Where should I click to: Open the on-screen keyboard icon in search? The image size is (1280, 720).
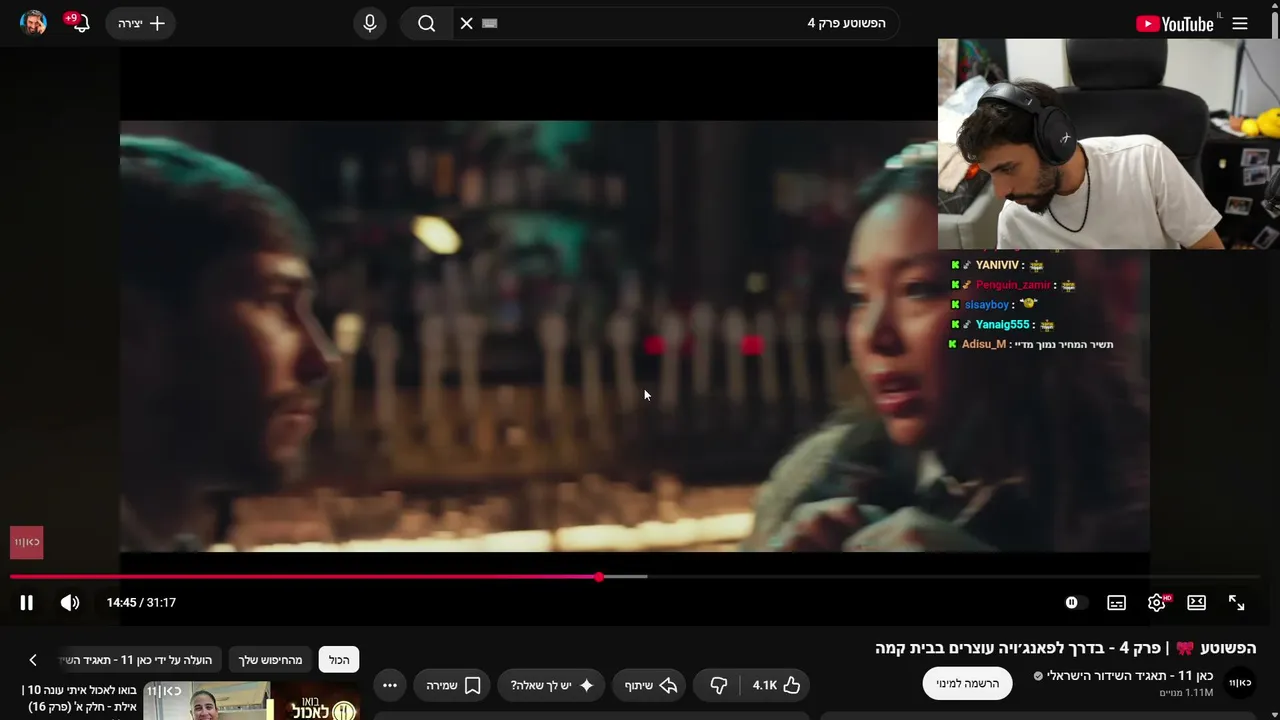489,23
